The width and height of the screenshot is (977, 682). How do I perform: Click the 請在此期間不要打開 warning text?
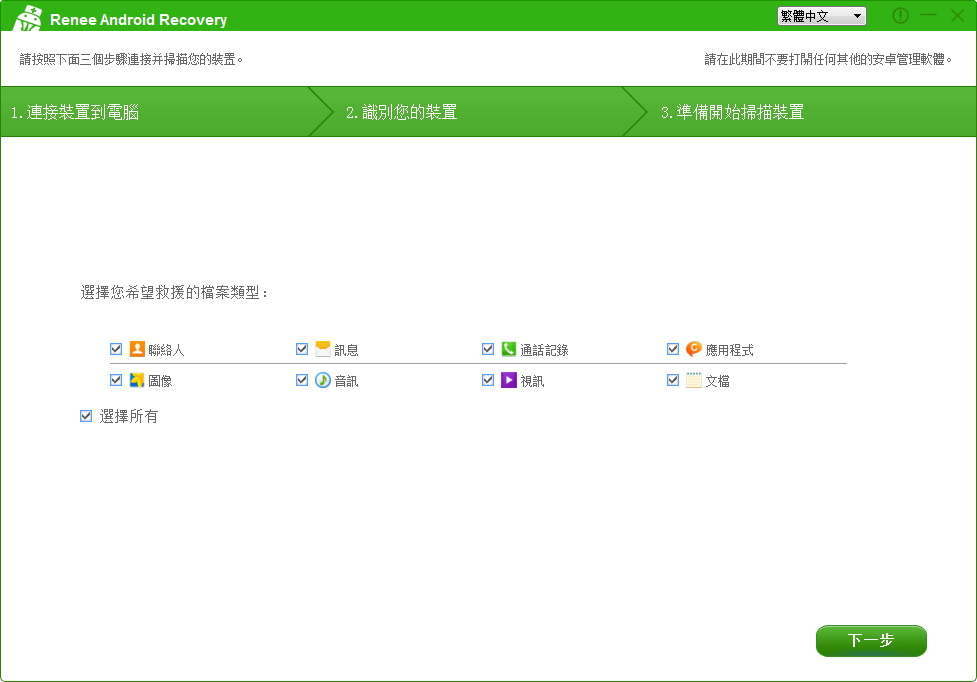pos(829,59)
